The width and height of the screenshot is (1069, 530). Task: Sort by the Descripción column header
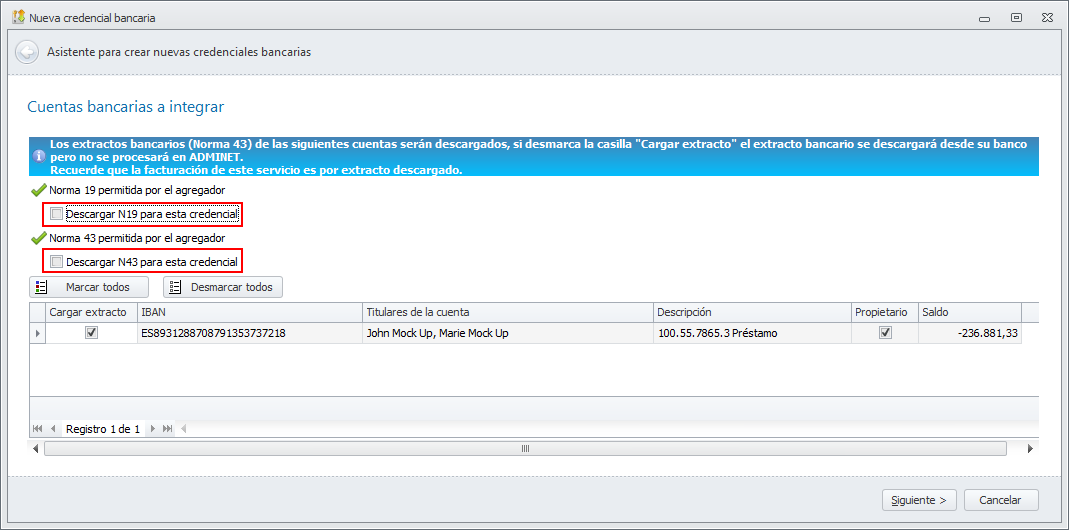coord(752,312)
